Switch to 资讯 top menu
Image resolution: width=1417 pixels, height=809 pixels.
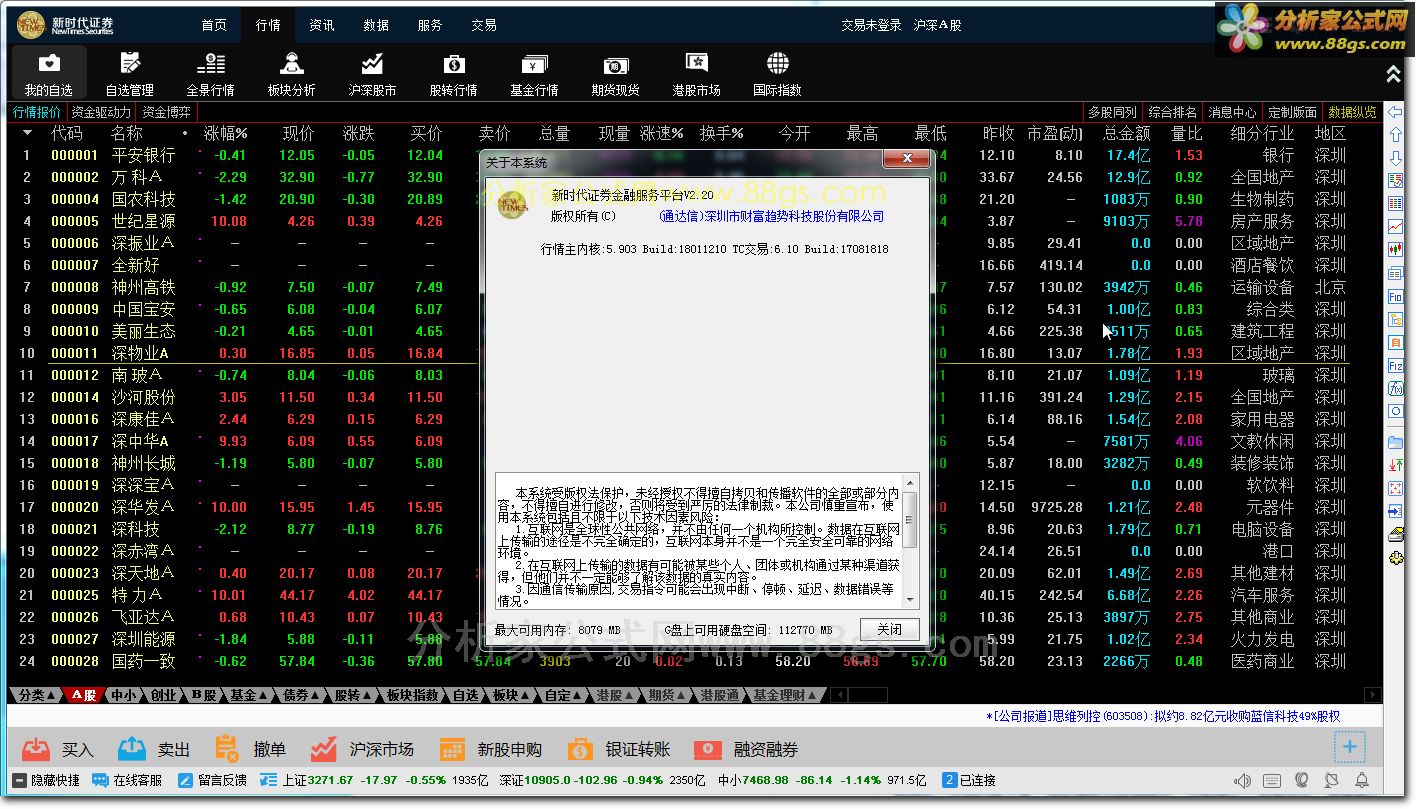pyautogui.click(x=322, y=25)
